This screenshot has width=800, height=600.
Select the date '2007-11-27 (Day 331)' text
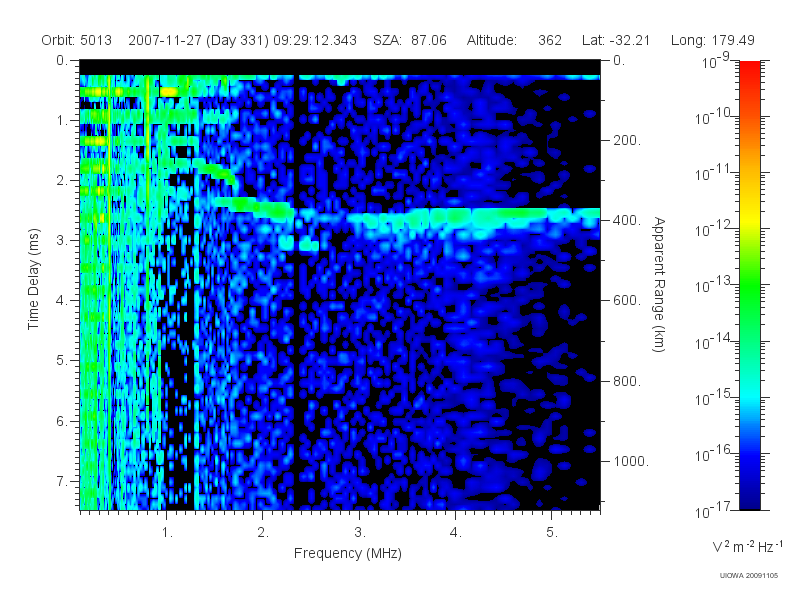(x=198, y=40)
